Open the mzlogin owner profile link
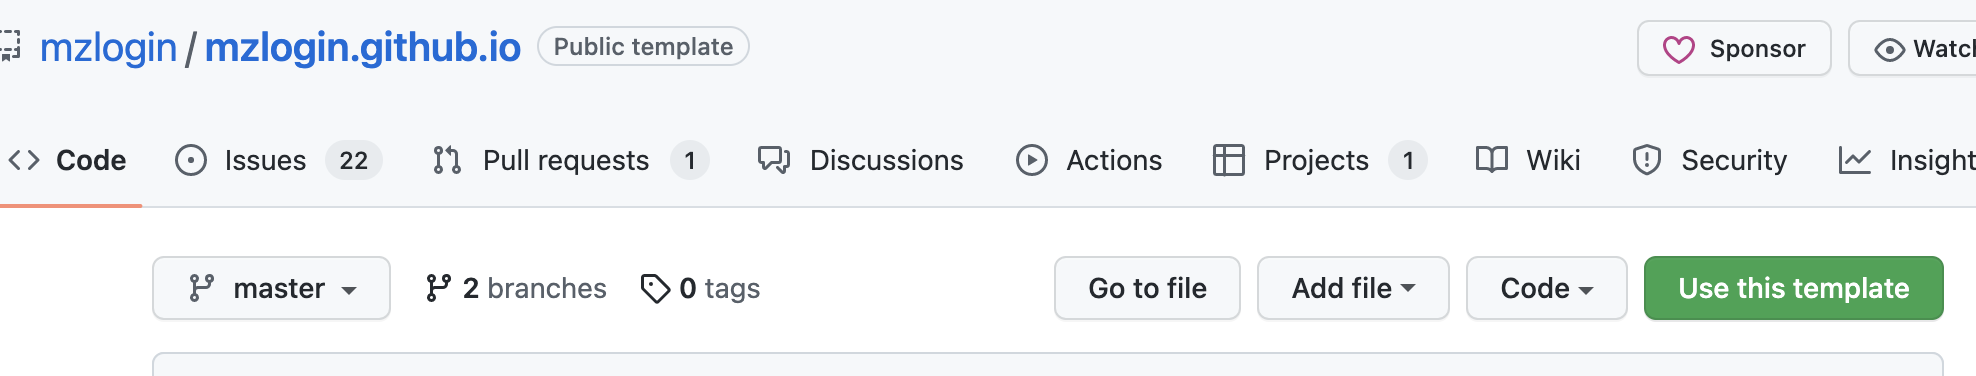This screenshot has width=1976, height=376. 108,48
